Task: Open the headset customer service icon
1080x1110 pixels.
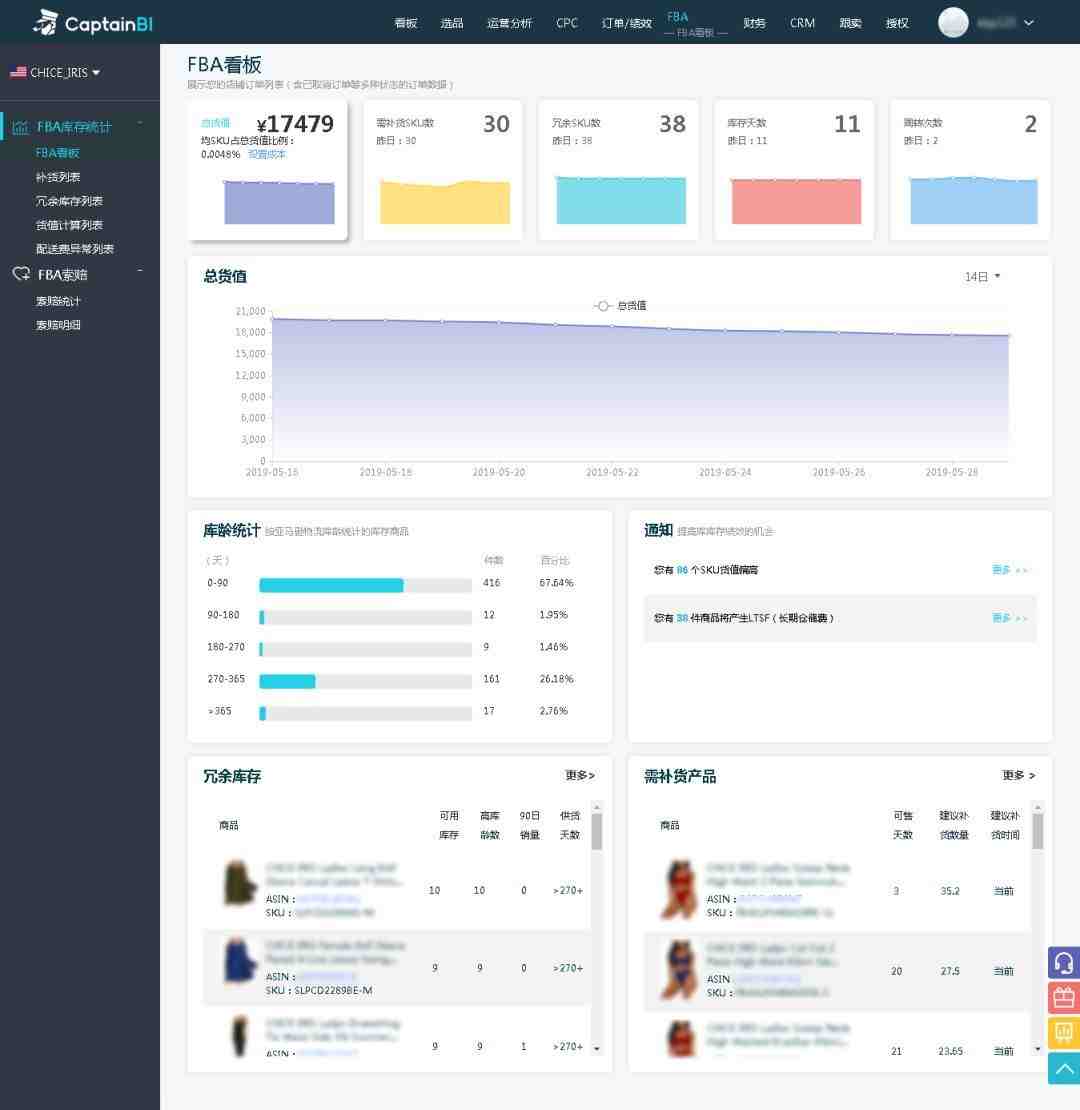Action: coord(1064,963)
